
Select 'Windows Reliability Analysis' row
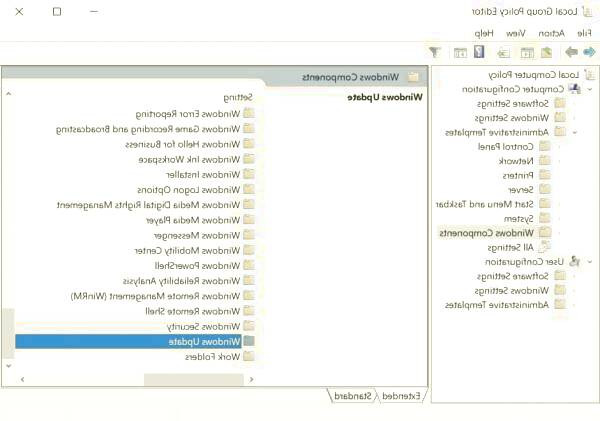182,281
